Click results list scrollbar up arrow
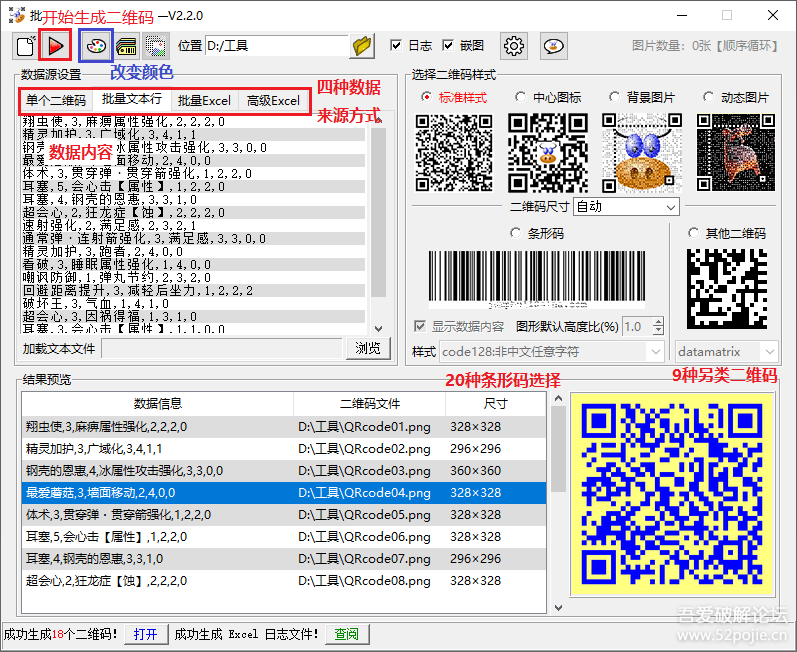Image resolution: width=797 pixels, height=652 pixels. (558, 398)
